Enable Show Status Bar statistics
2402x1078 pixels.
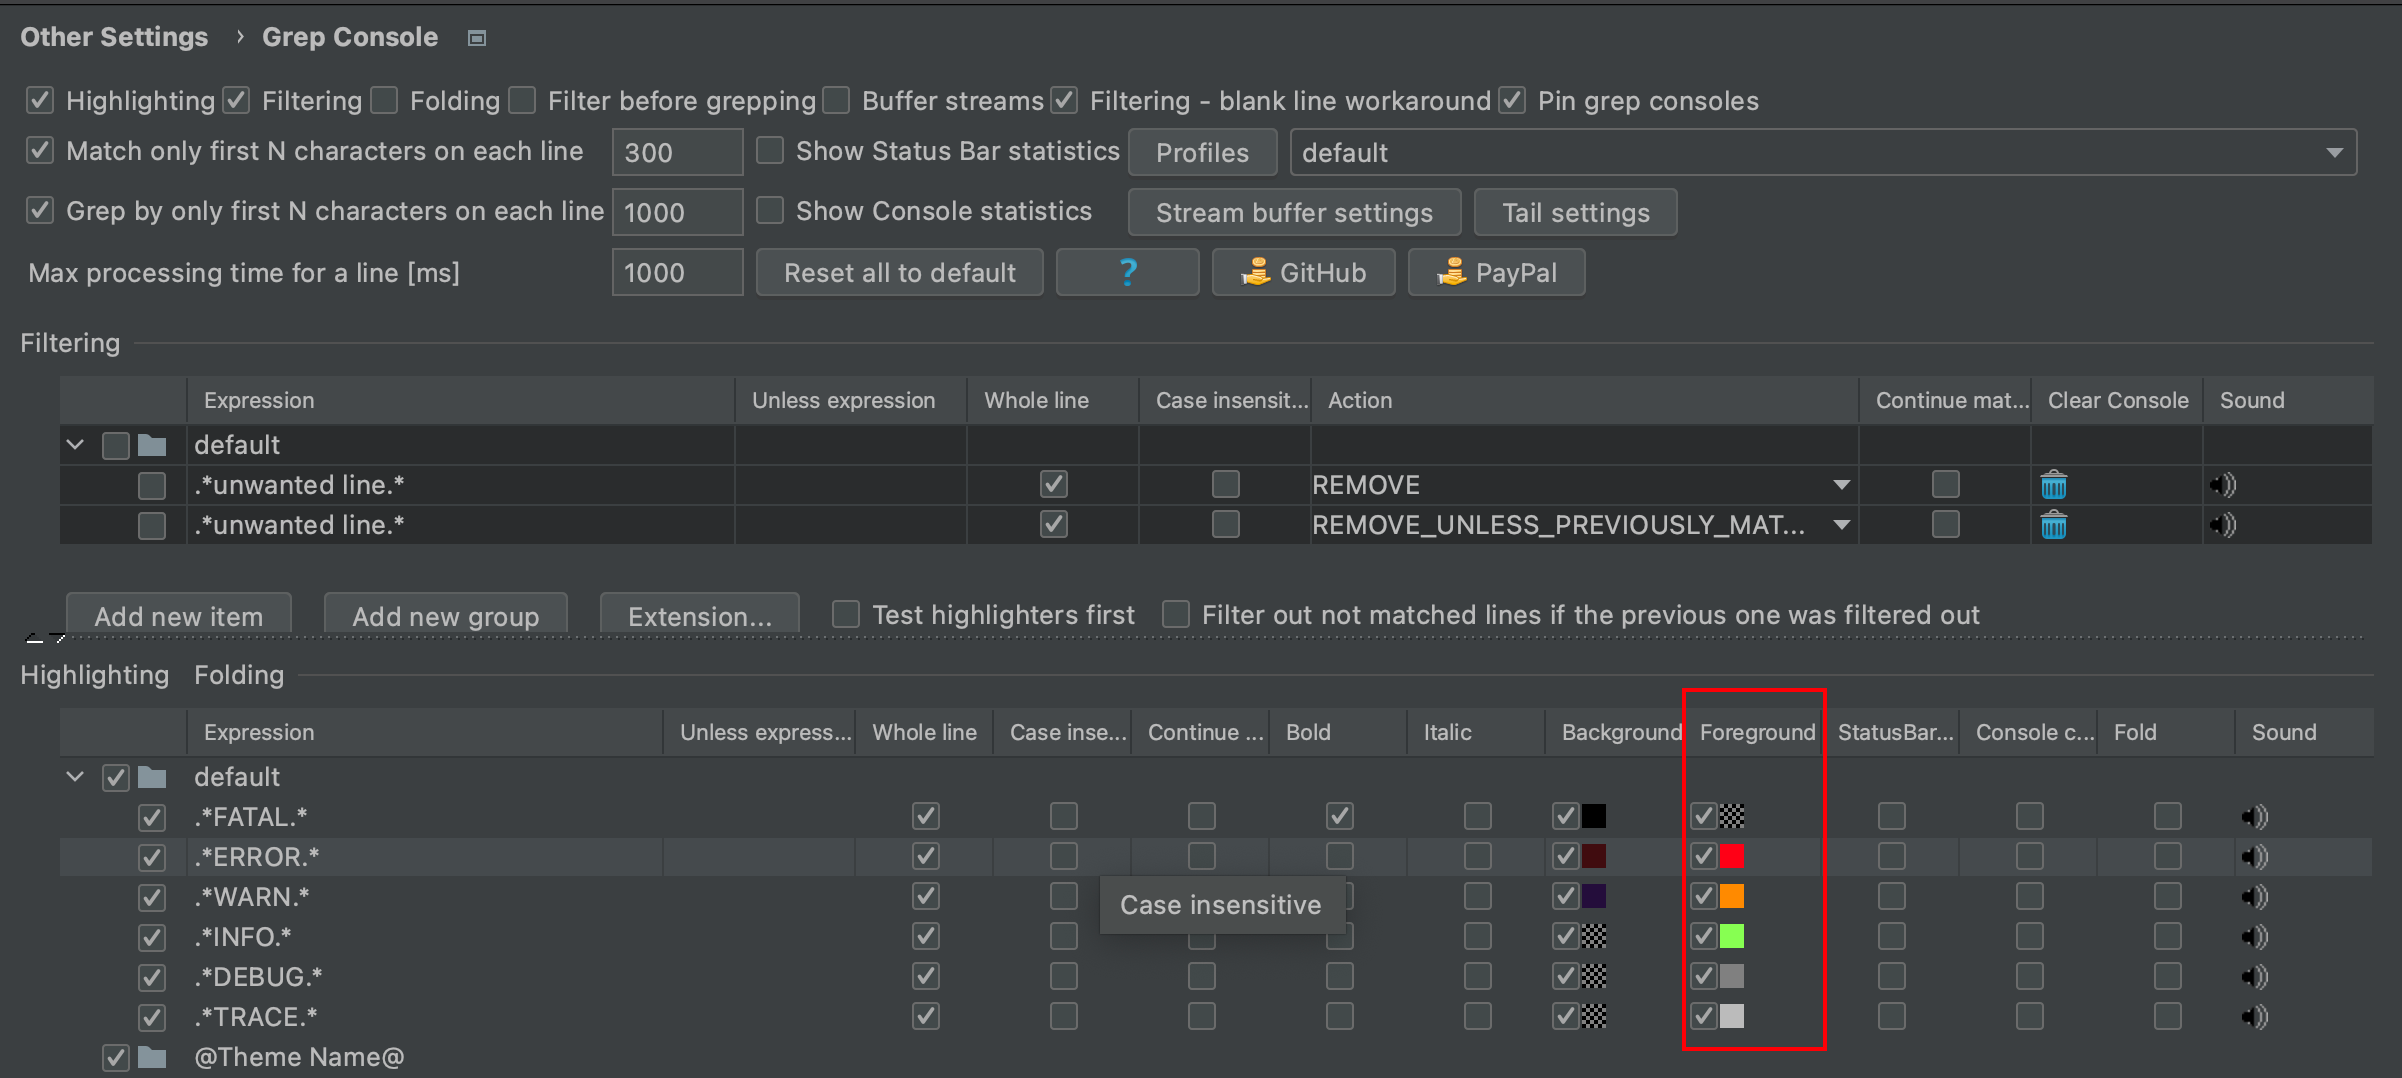coord(769,150)
